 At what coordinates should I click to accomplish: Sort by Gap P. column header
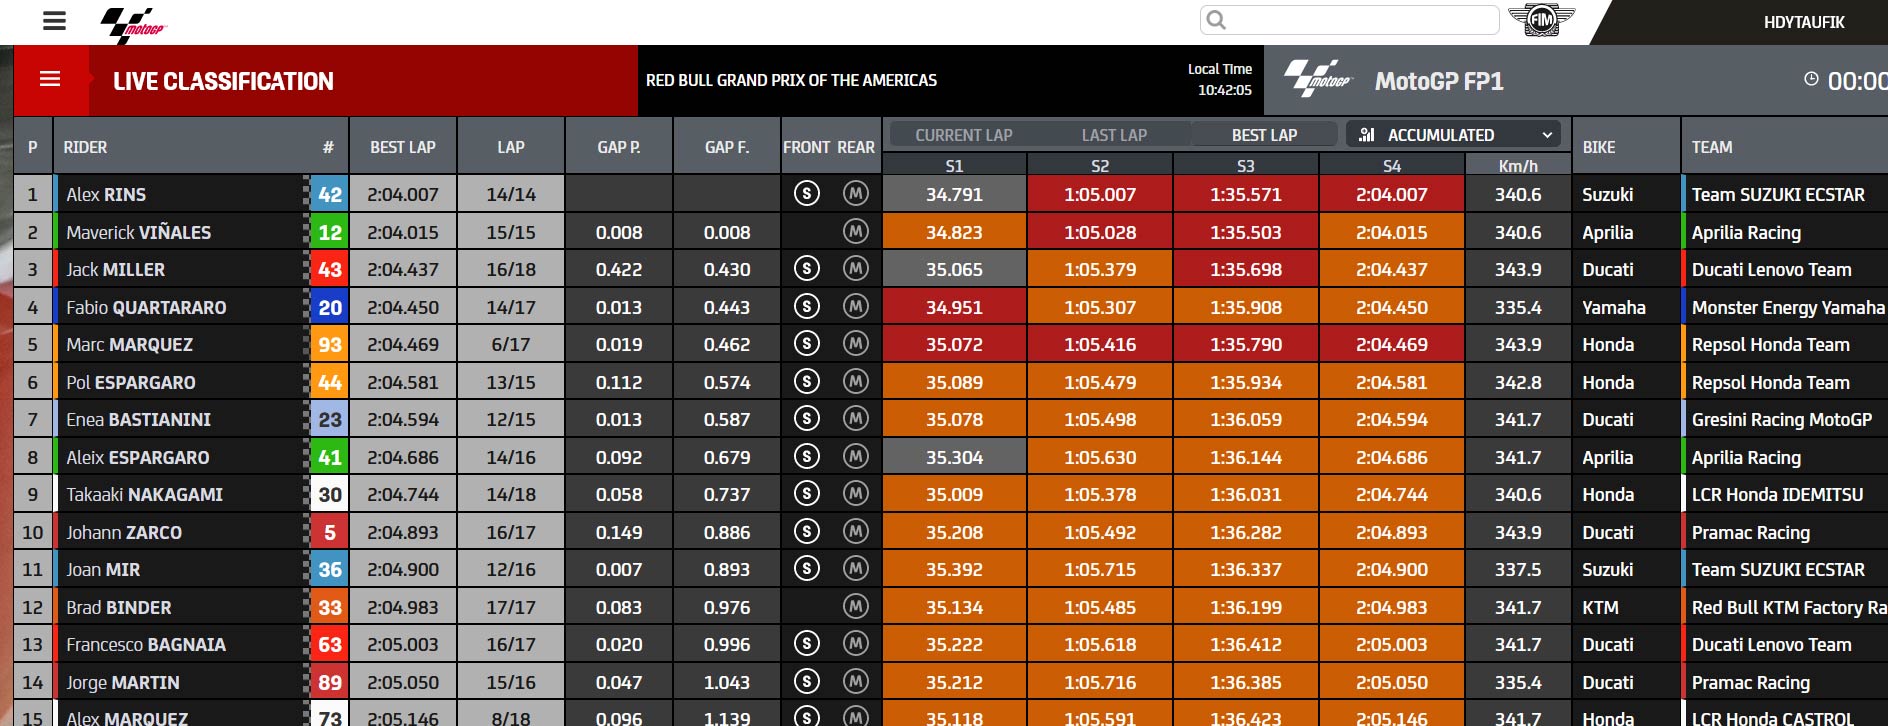[619, 147]
